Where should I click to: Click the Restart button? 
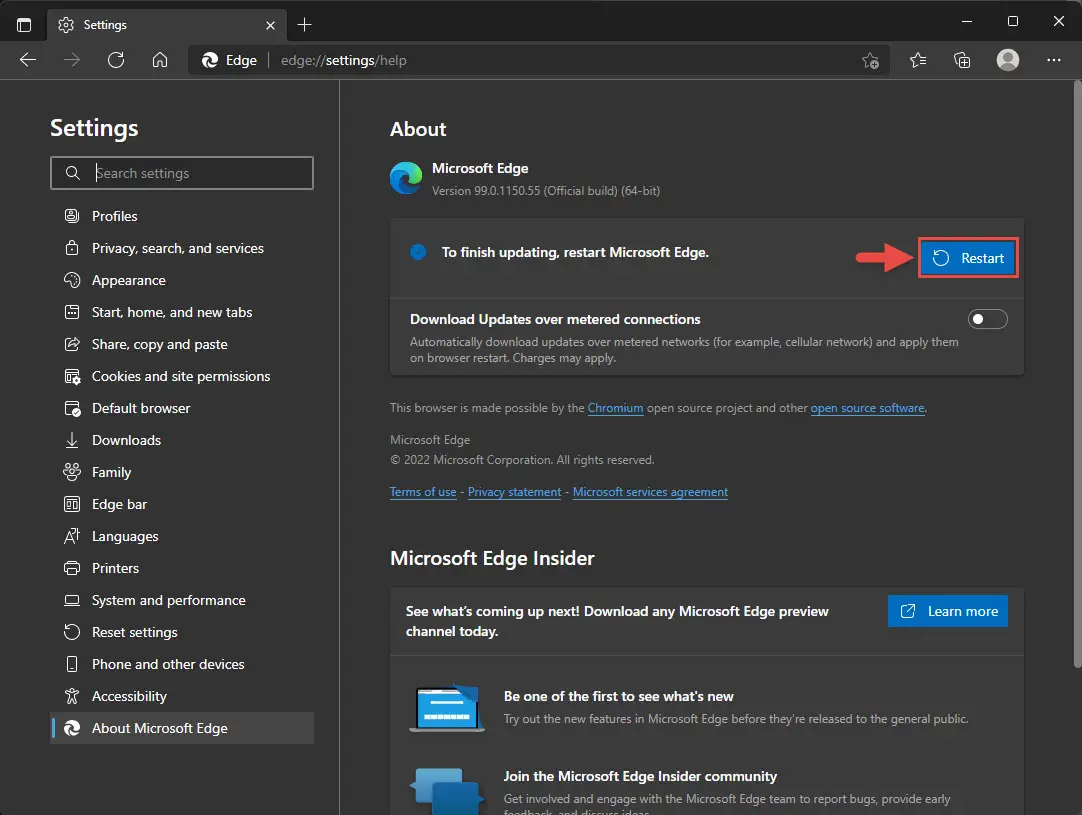(967, 258)
